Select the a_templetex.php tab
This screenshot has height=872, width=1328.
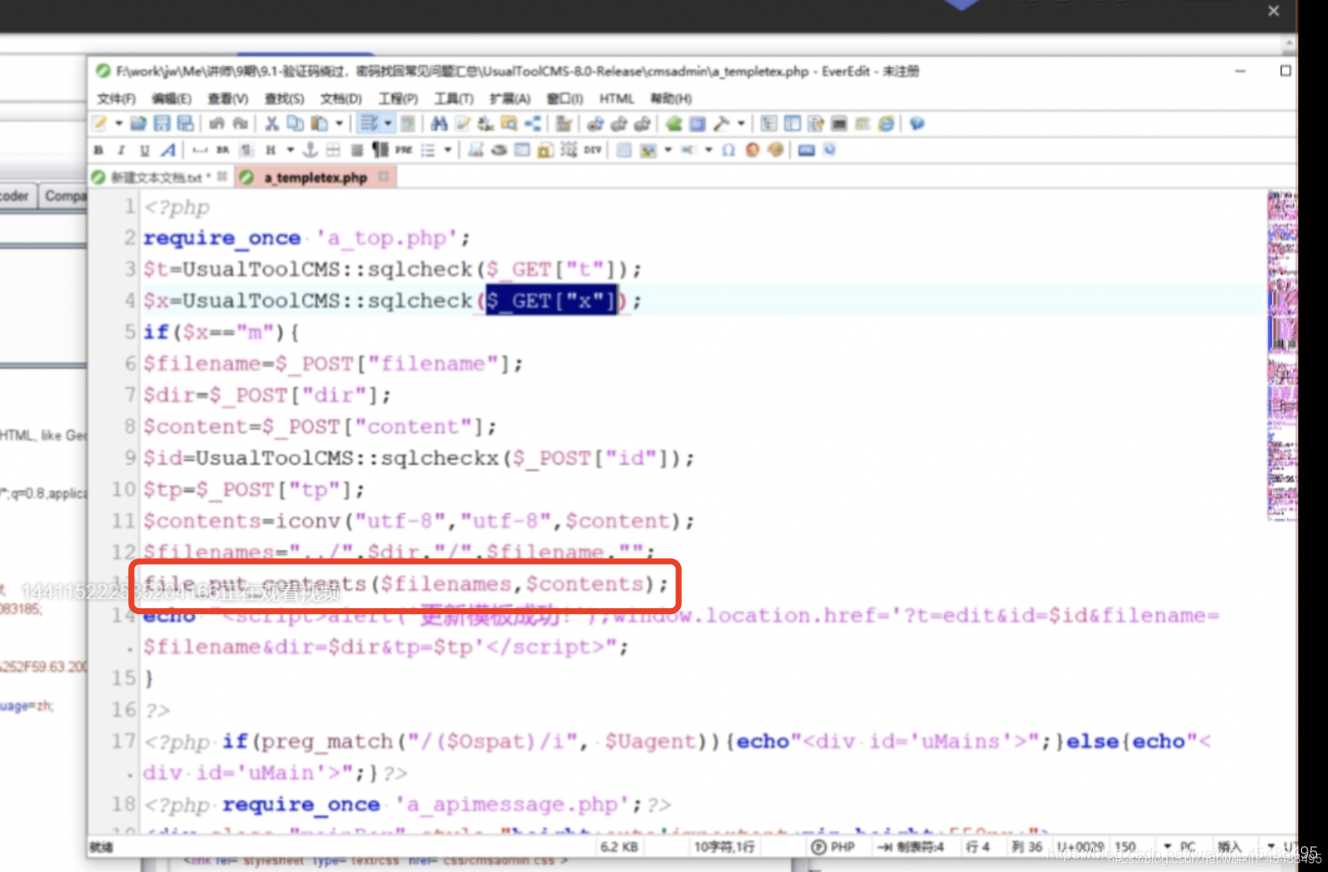[314, 177]
